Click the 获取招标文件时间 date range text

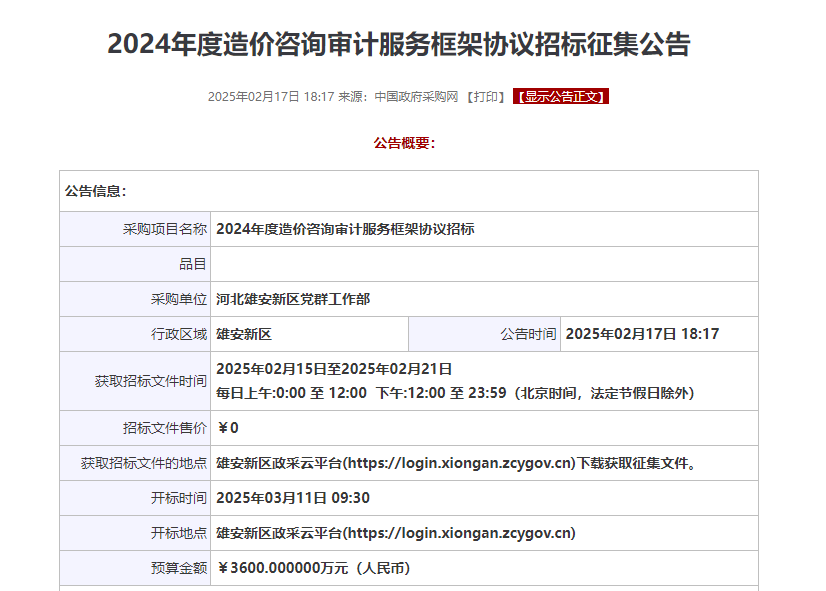(x=338, y=371)
